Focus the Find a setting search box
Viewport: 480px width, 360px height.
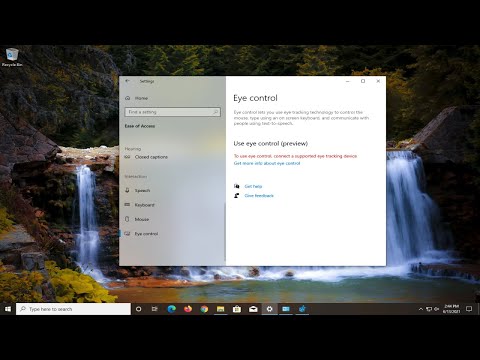pos(172,112)
